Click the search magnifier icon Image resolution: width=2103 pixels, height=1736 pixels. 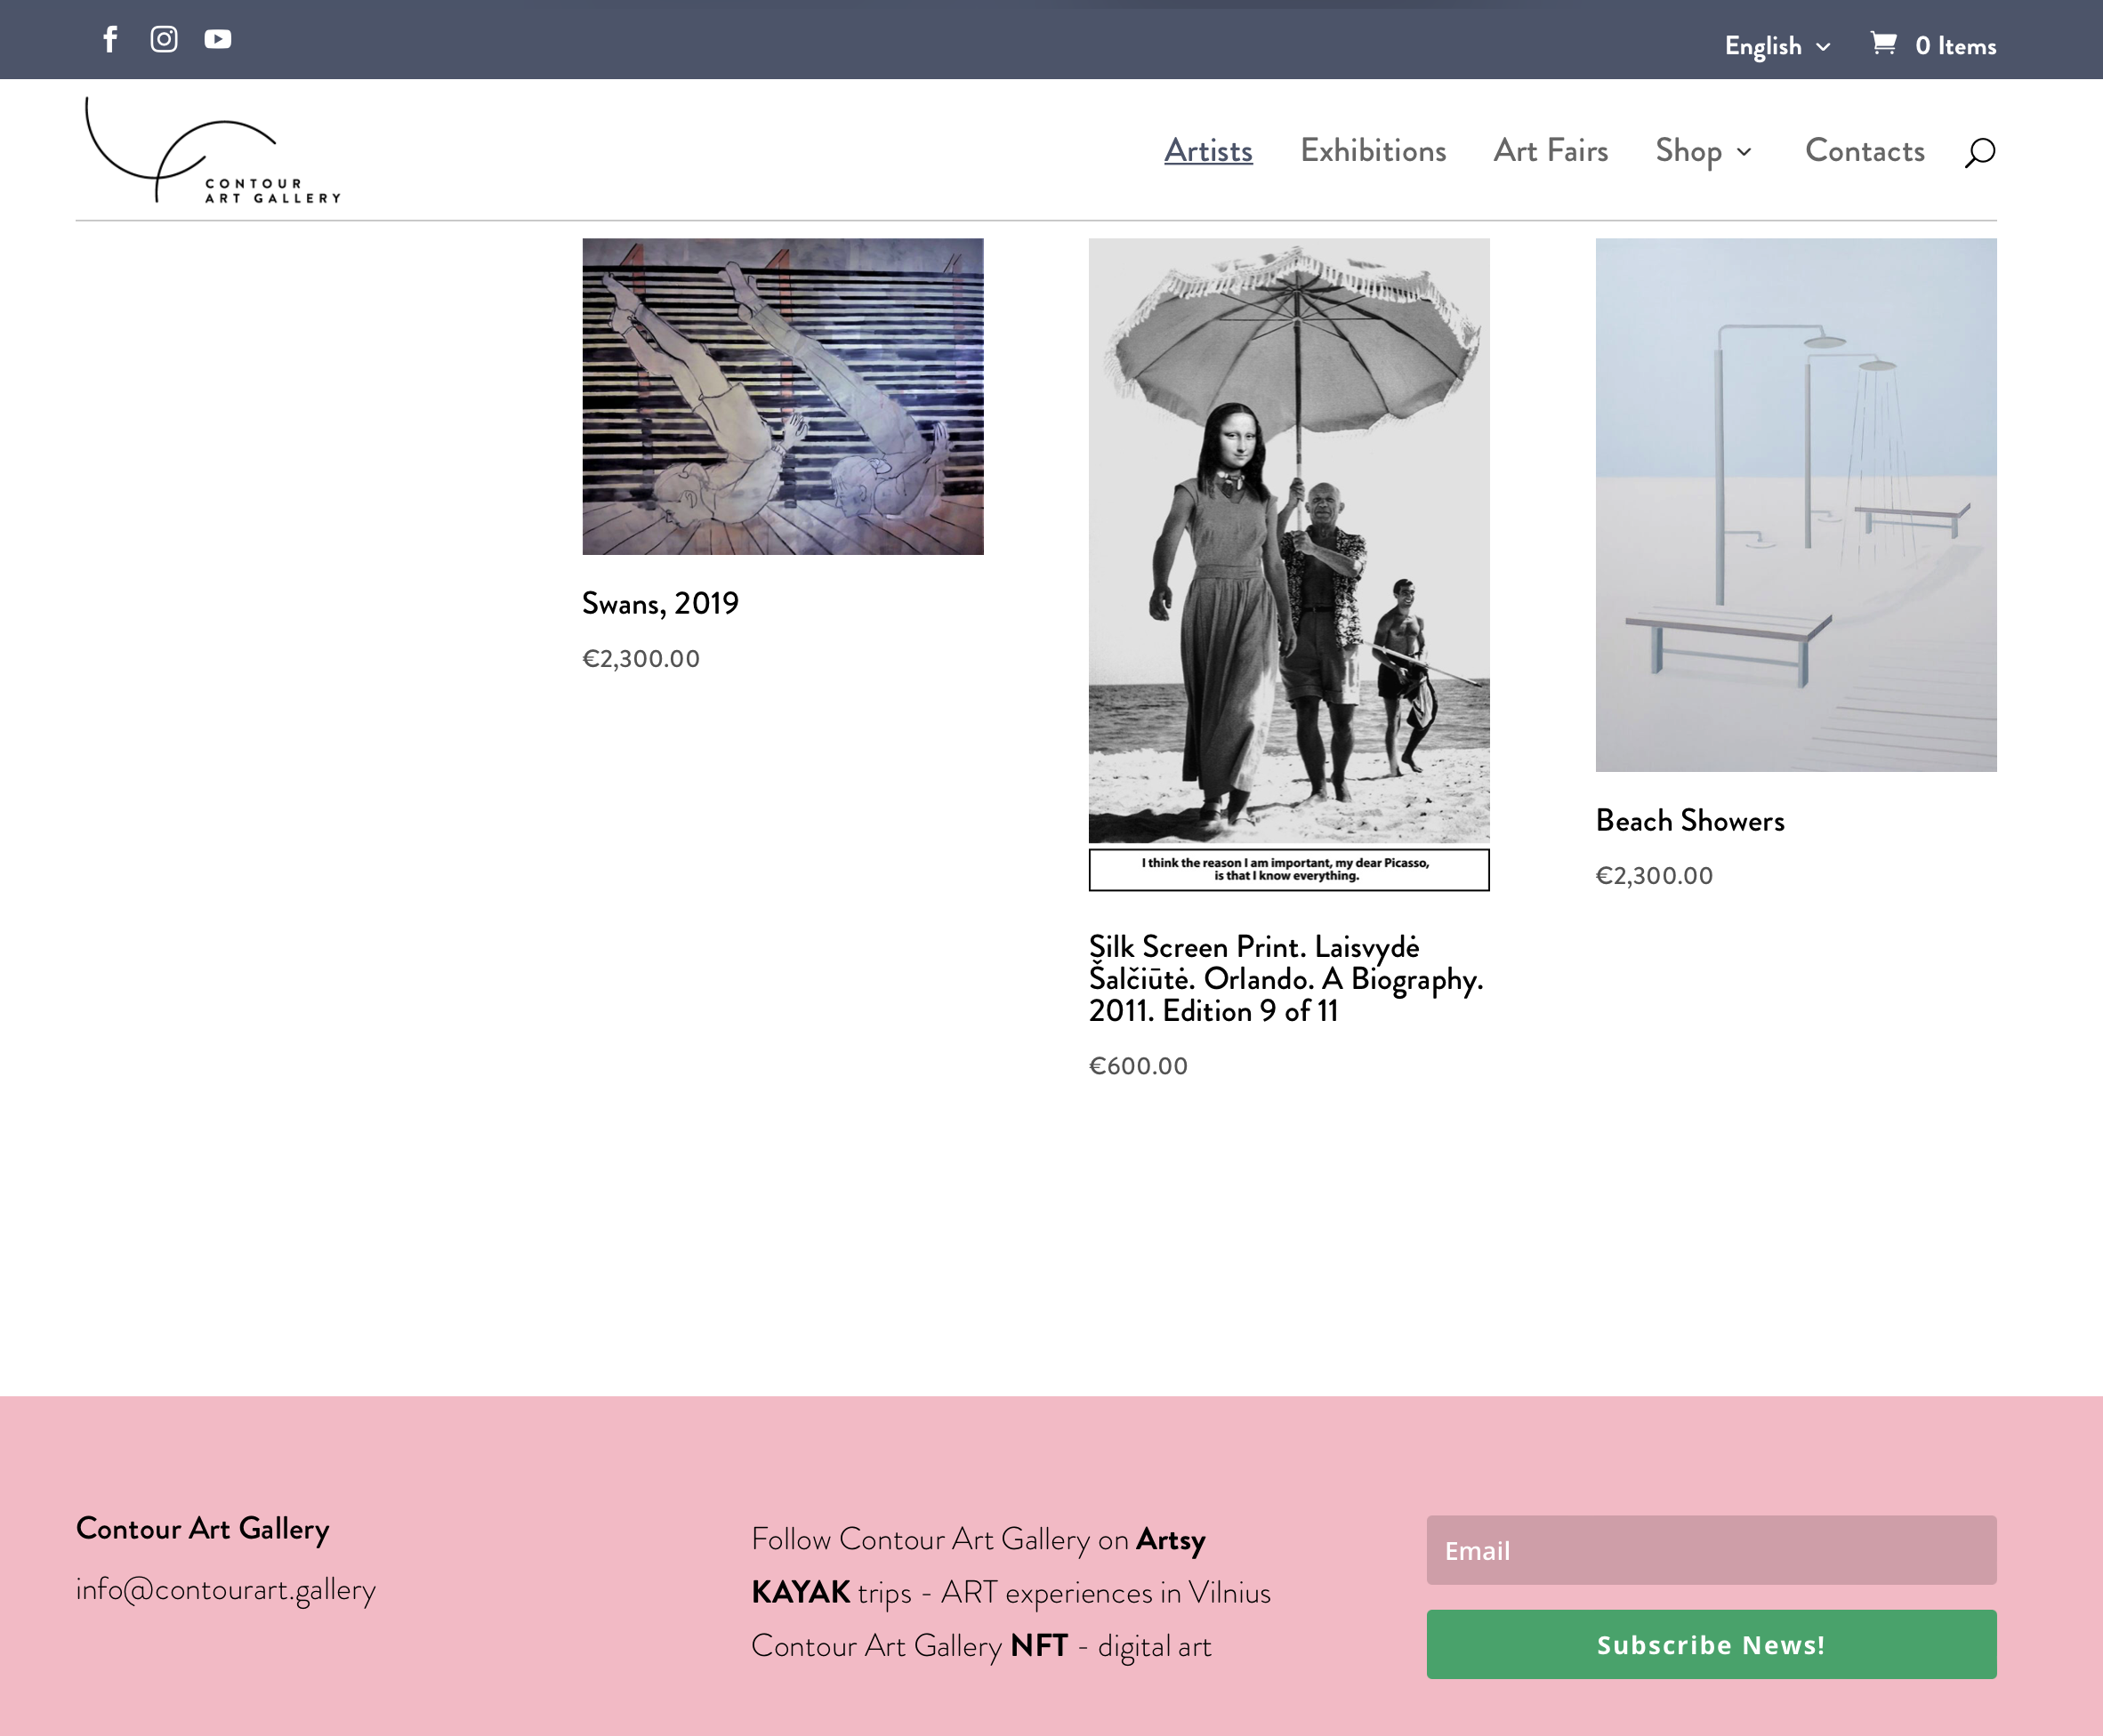1980,152
